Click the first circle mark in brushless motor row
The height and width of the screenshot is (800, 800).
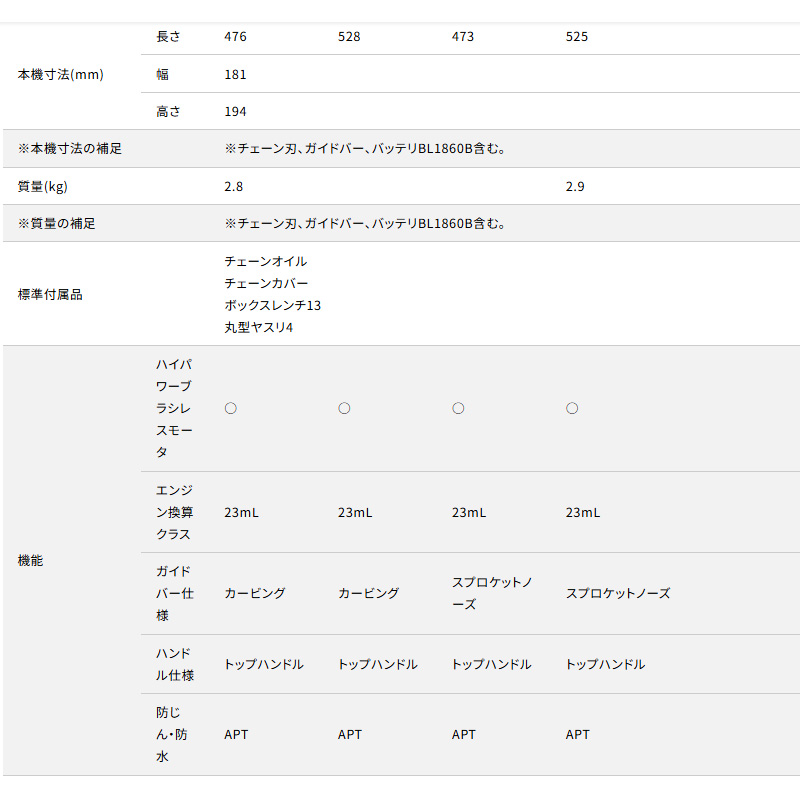230,408
